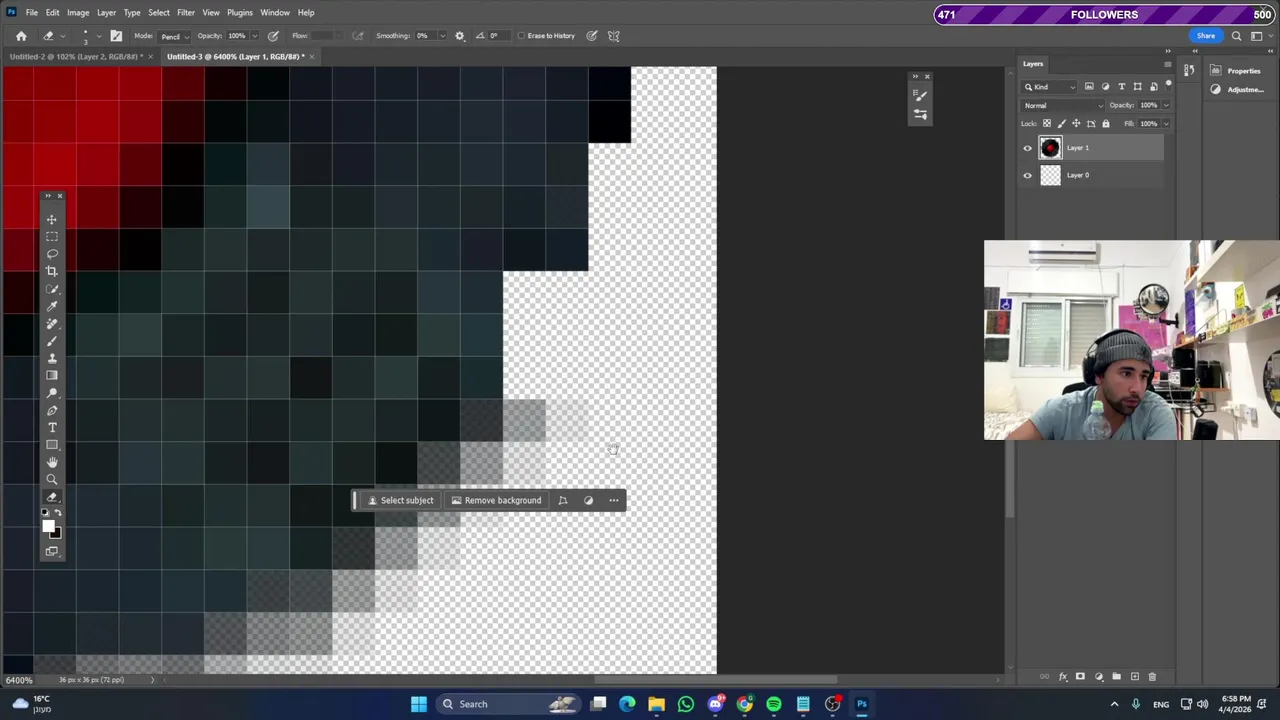
Task: Select the Lasso tool
Action: (52, 254)
